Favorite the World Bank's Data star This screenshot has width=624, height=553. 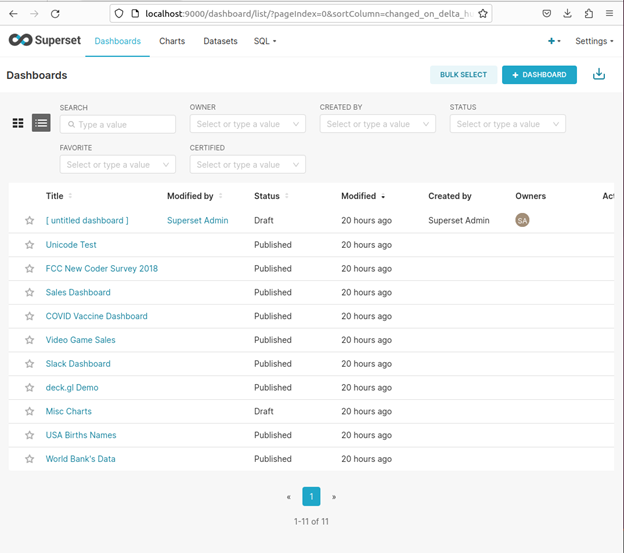29,459
